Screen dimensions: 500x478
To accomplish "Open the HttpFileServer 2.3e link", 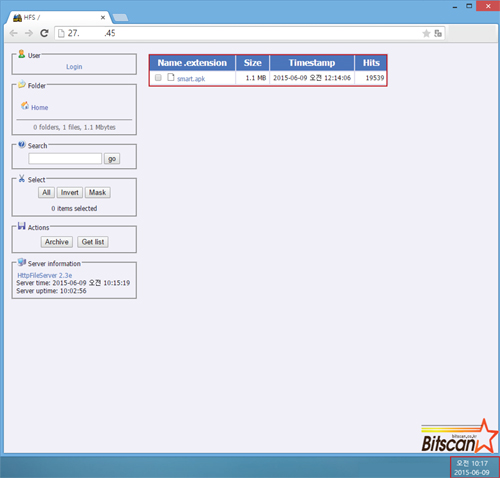I will tap(45, 275).
